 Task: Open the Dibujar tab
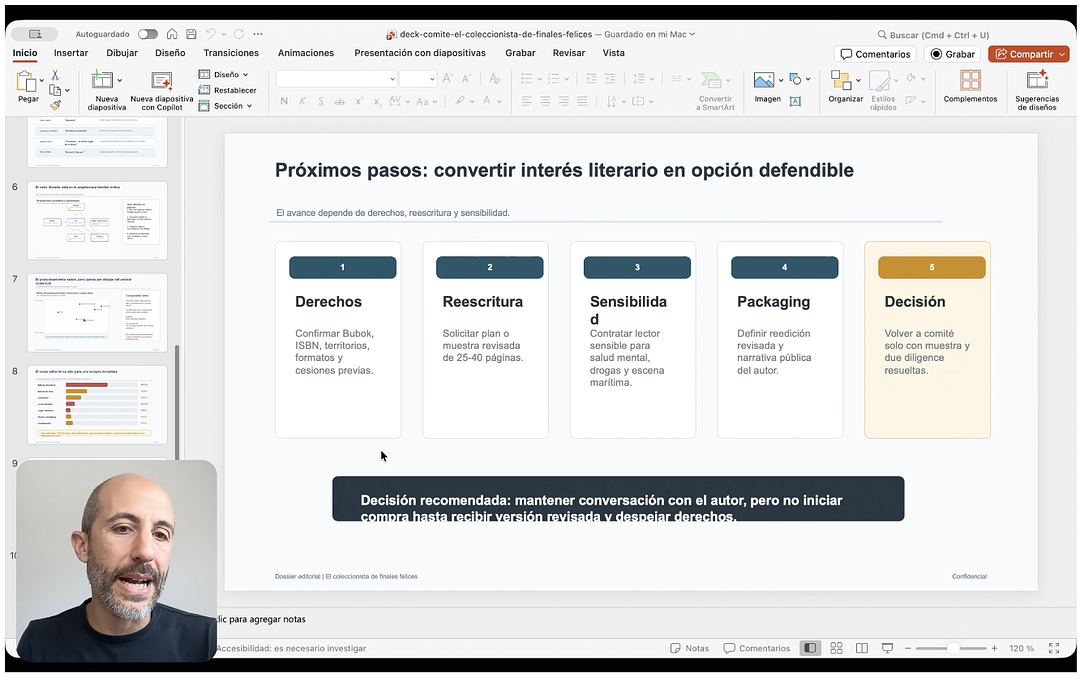pyautogui.click(x=122, y=53)
